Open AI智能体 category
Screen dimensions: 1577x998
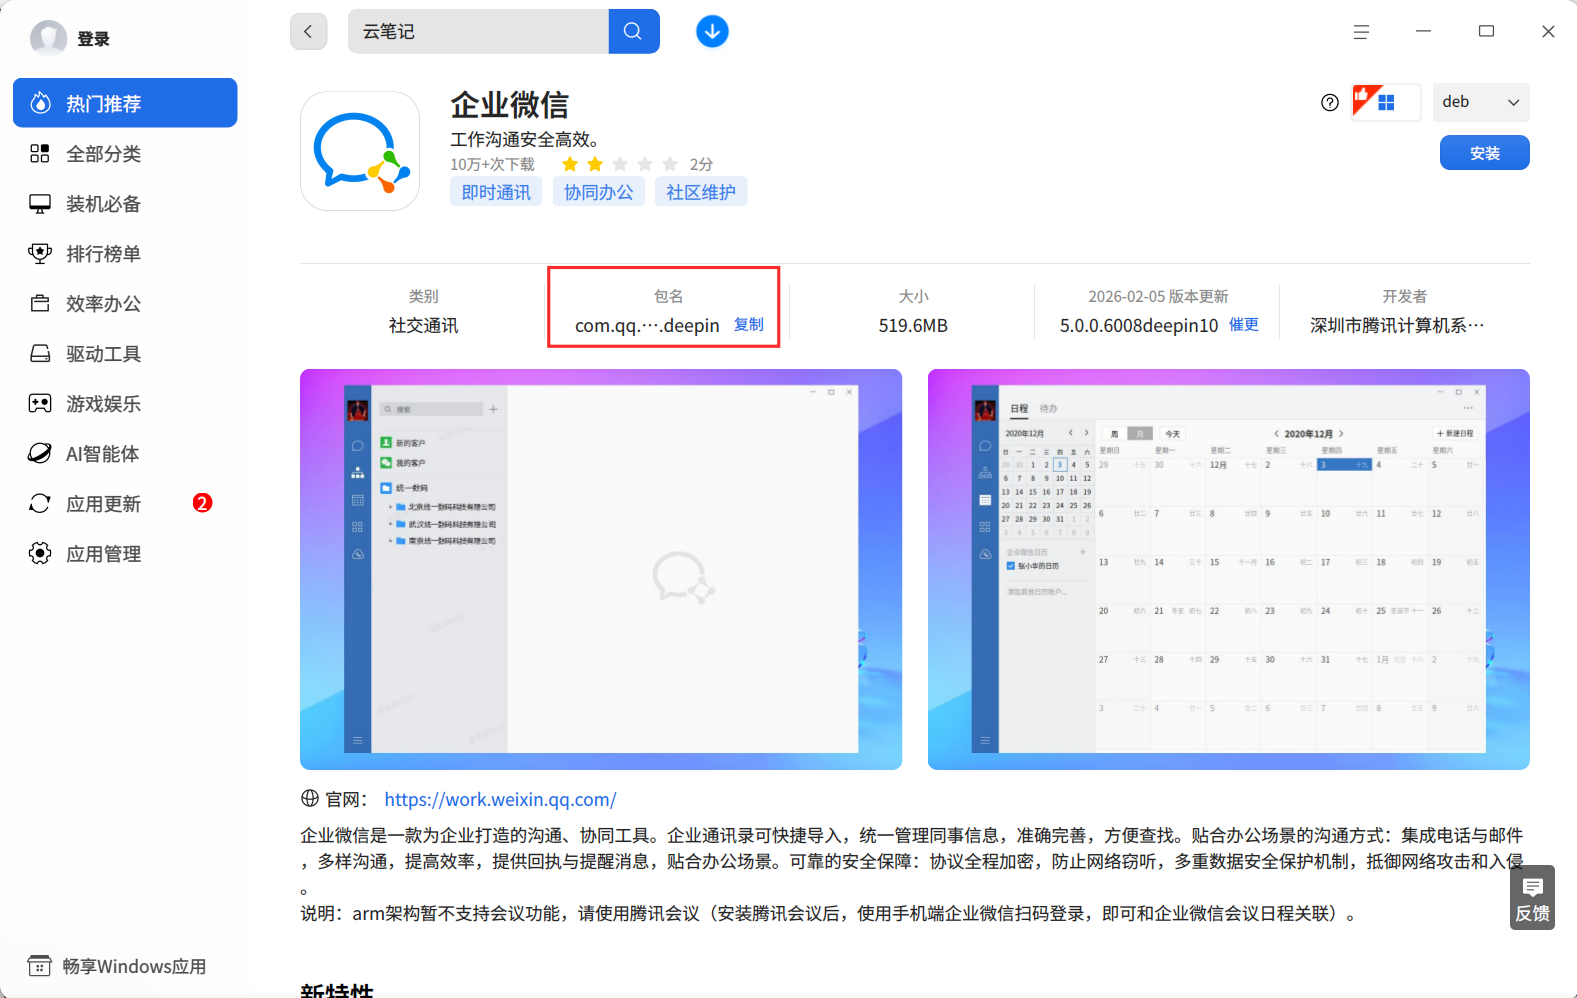click(x=125, y=453)
